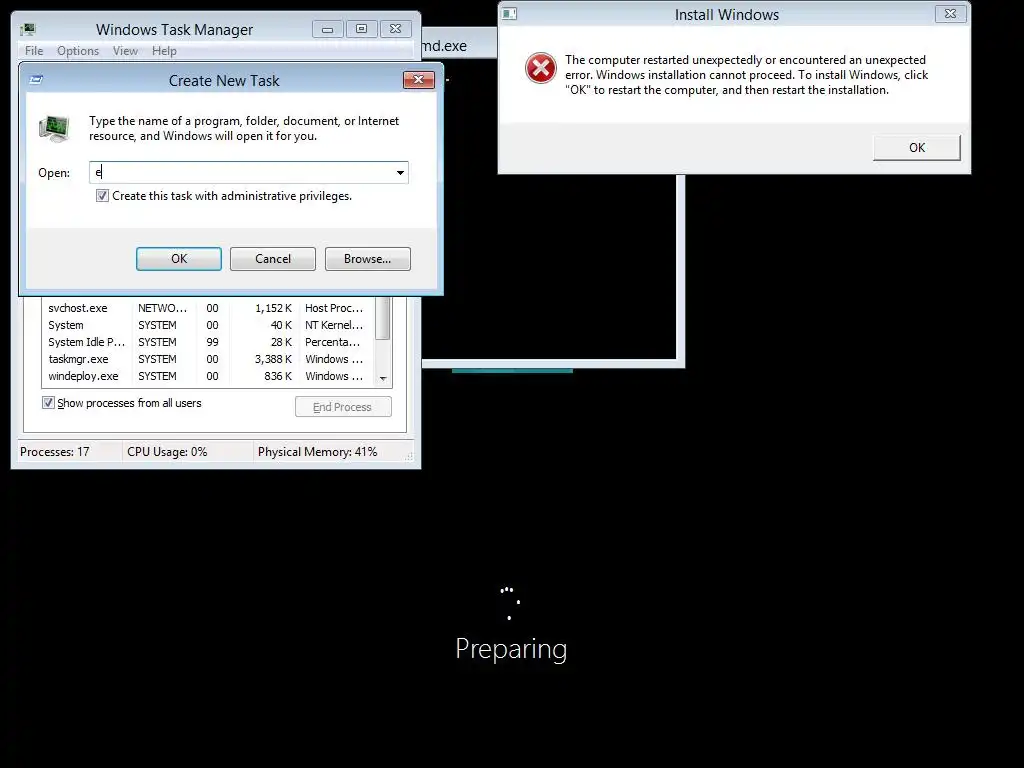The width and height of the screenshot is (1024, 768).
Task: Click the process list scrollbar thumb
Action: point(383,319)
